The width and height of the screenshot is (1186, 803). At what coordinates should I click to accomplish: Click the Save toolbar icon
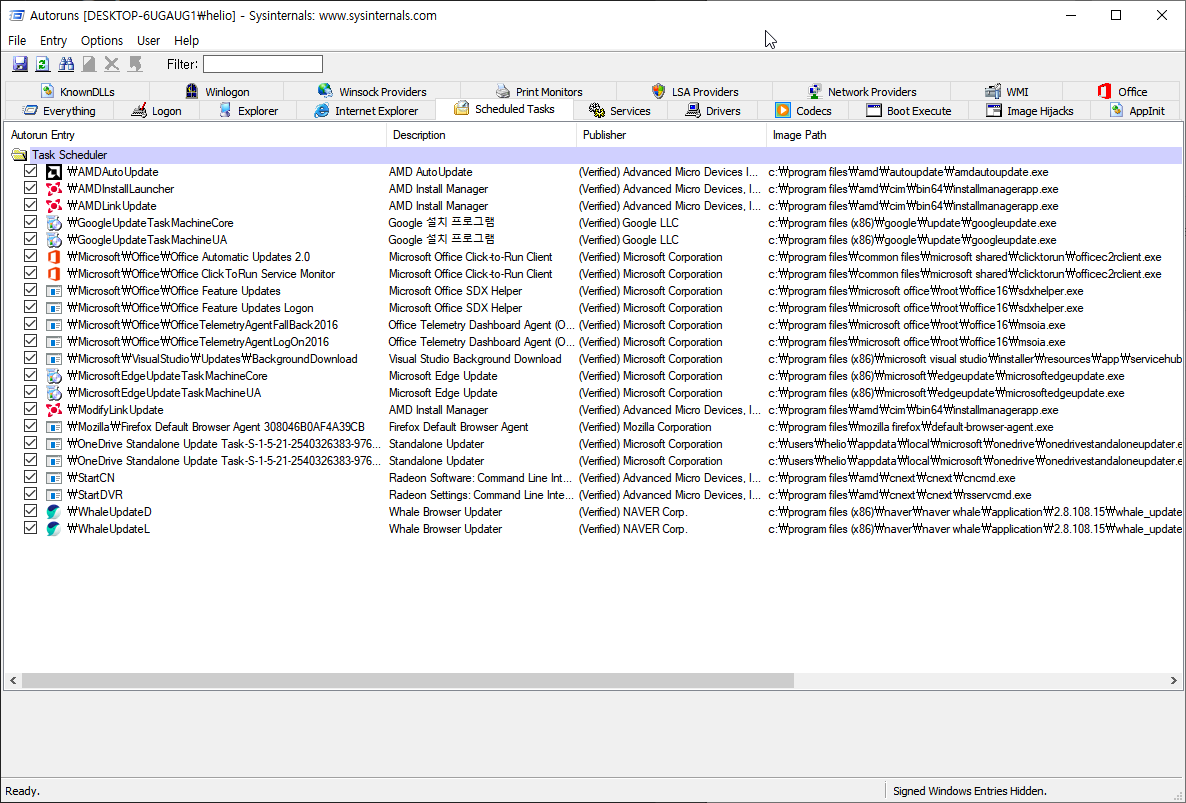[x=20, y=64]
